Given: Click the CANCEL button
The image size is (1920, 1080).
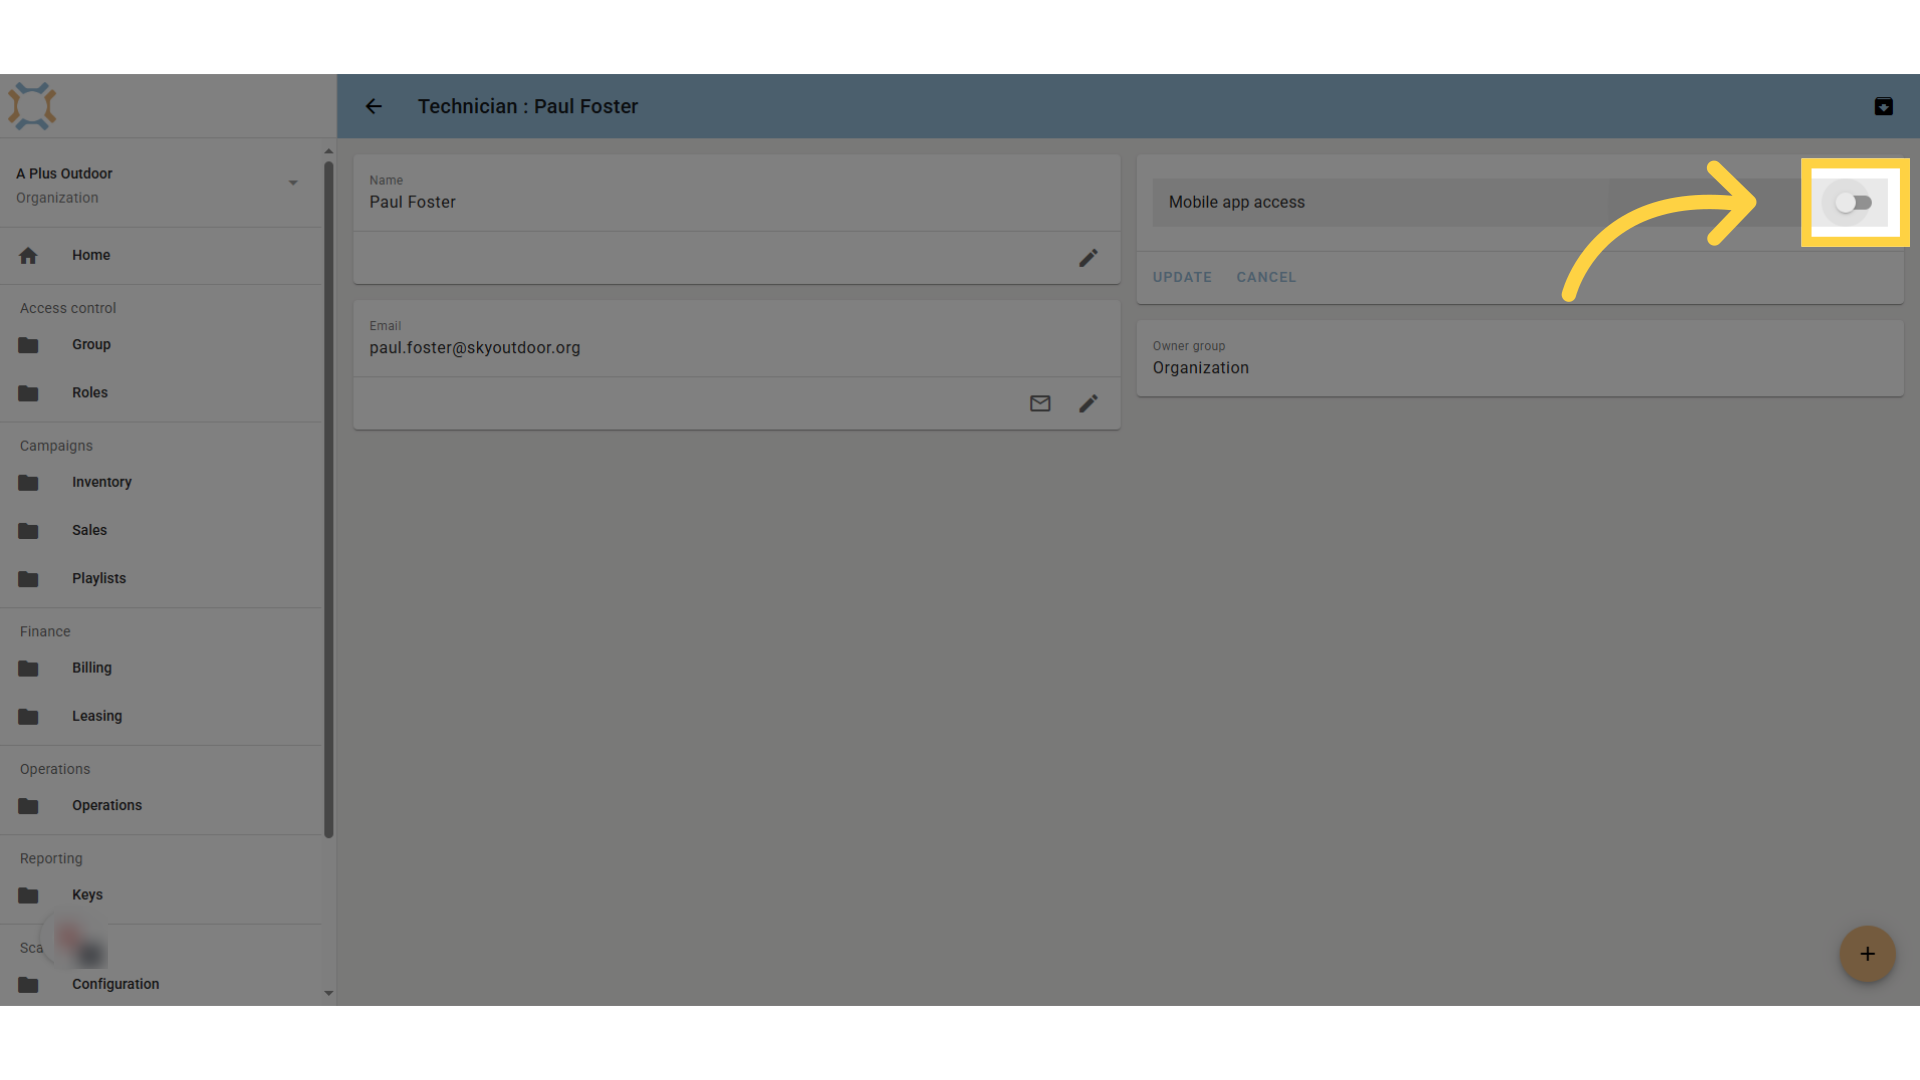Looking at the screenshot, I should pyautogui.click(x=1266, y=277).
